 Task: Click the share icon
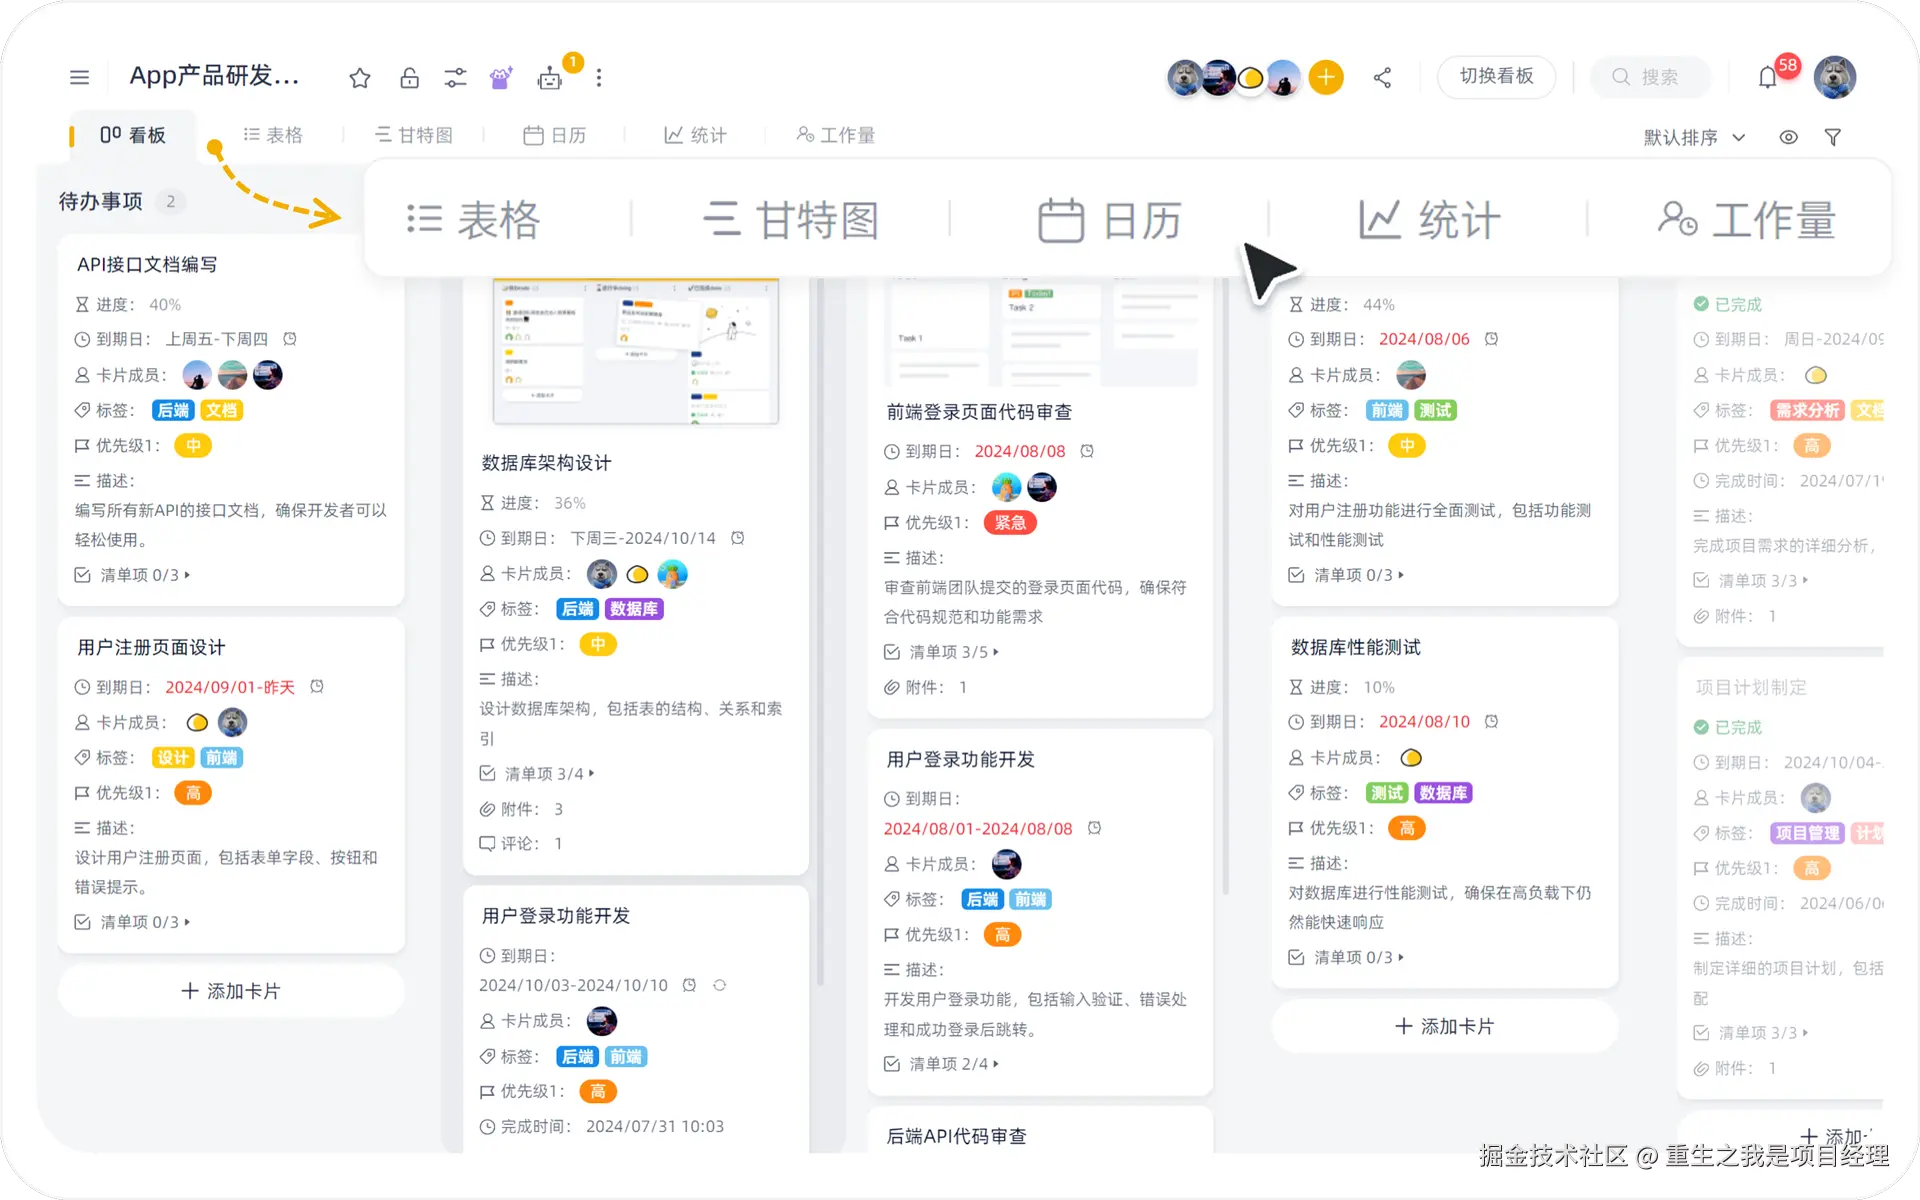[x=1382, y=78]
